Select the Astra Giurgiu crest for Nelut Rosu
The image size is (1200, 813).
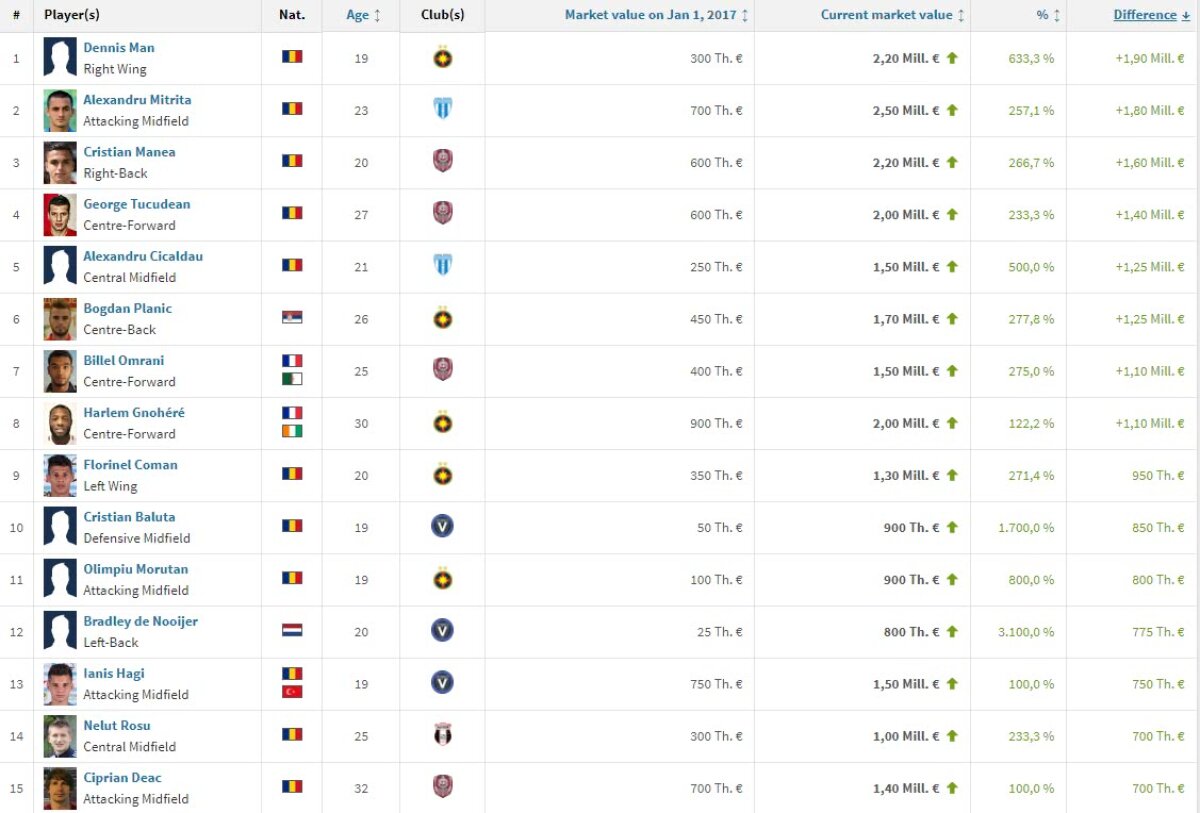tap(442, 736)
